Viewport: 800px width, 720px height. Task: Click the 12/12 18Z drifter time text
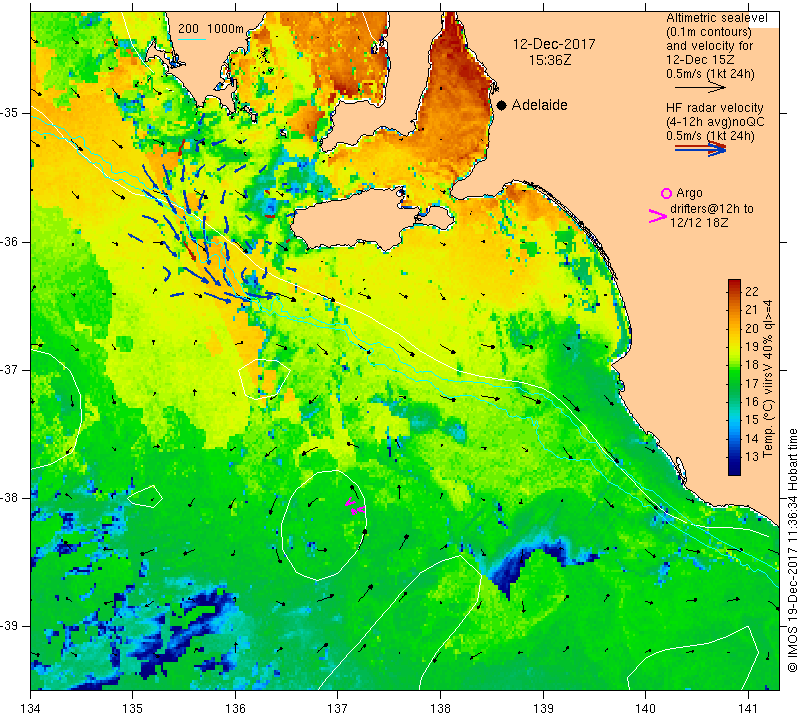tap(699, 223)
